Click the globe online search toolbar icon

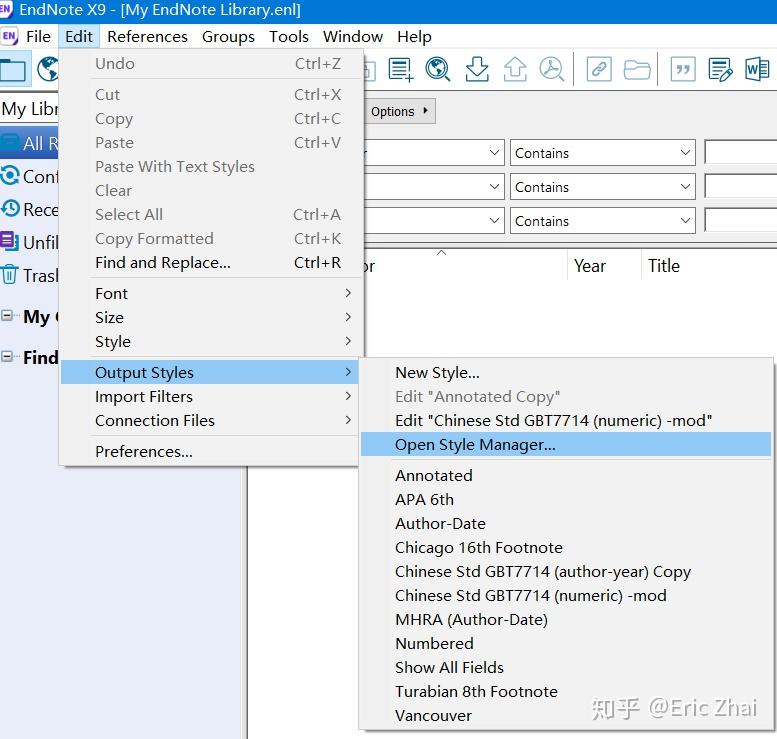(x=438, y=69)
